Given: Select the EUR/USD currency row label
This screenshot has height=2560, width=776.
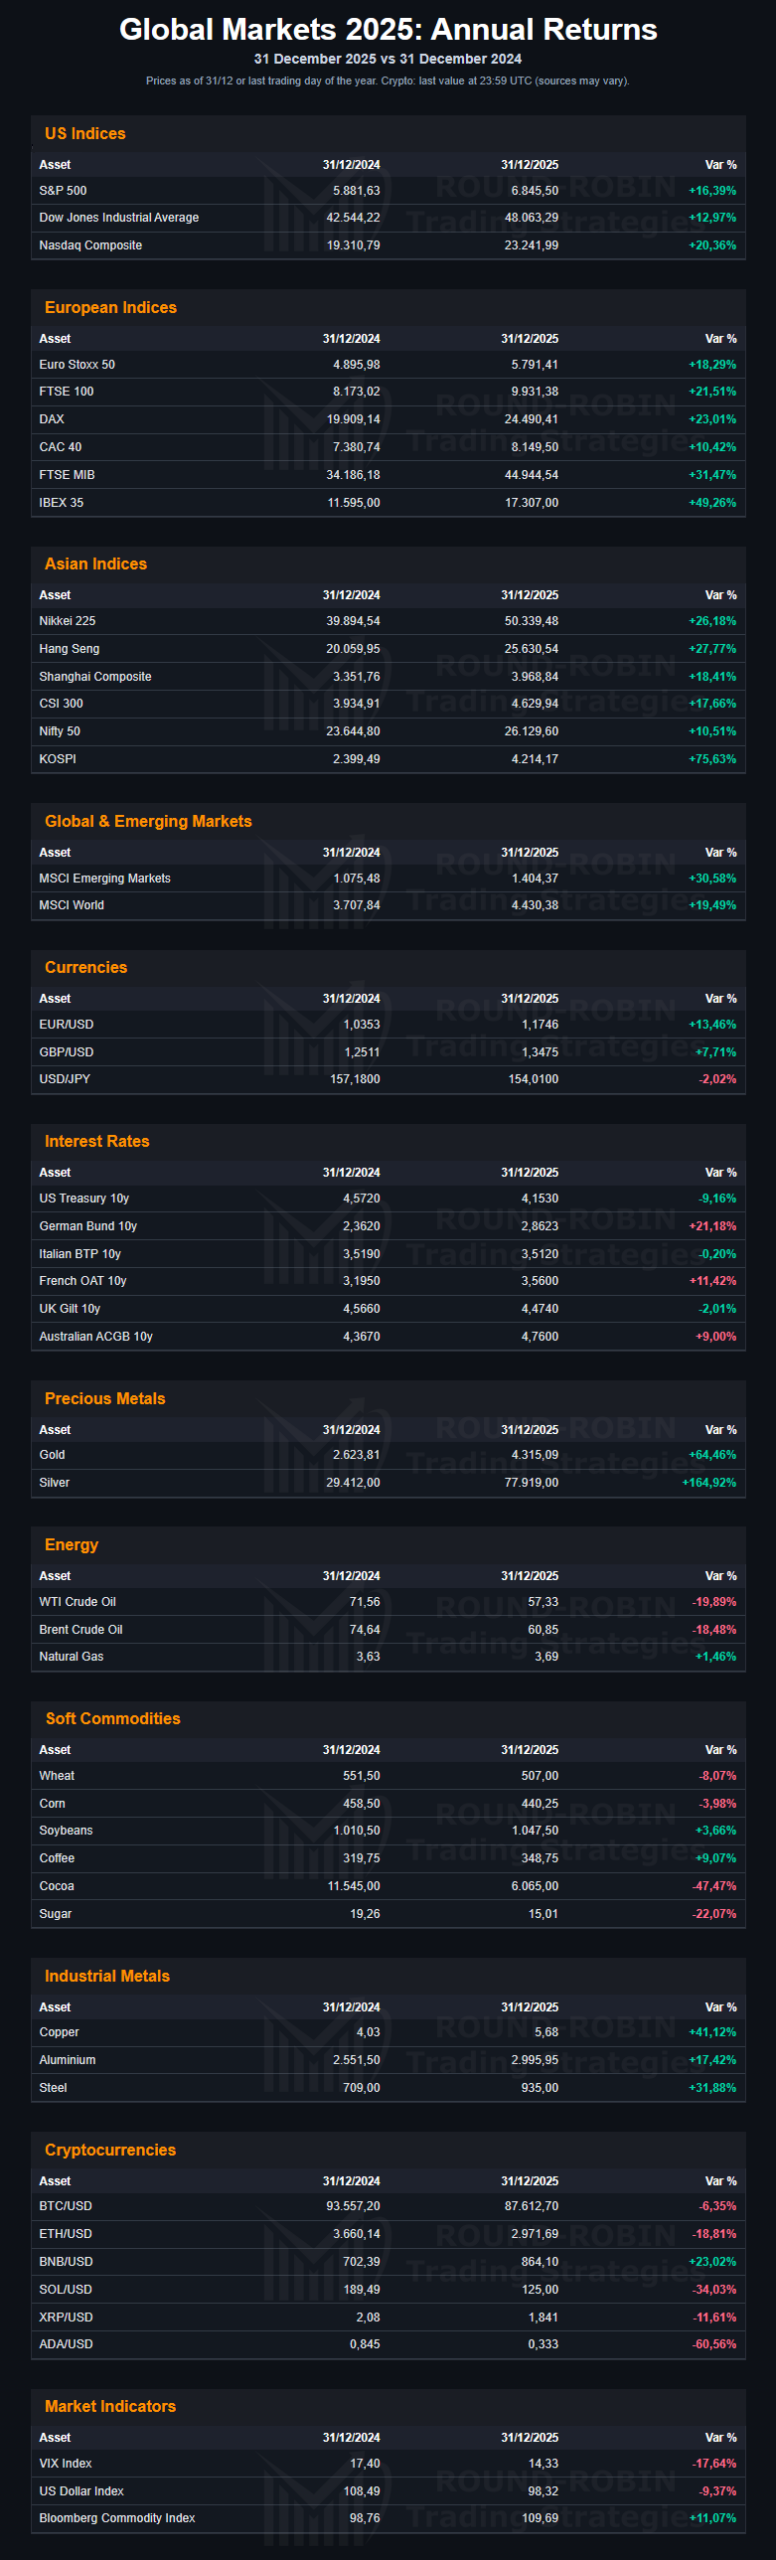Looking at the screenshot, I should pyautogui.click(x=66, y=1025).
